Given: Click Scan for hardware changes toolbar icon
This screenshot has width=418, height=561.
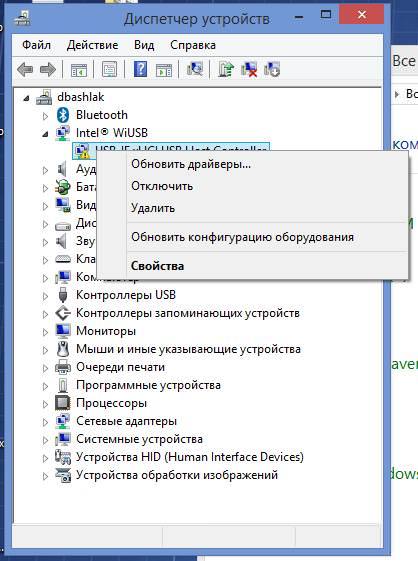Looking at the screenshot, I should [195, 69].
